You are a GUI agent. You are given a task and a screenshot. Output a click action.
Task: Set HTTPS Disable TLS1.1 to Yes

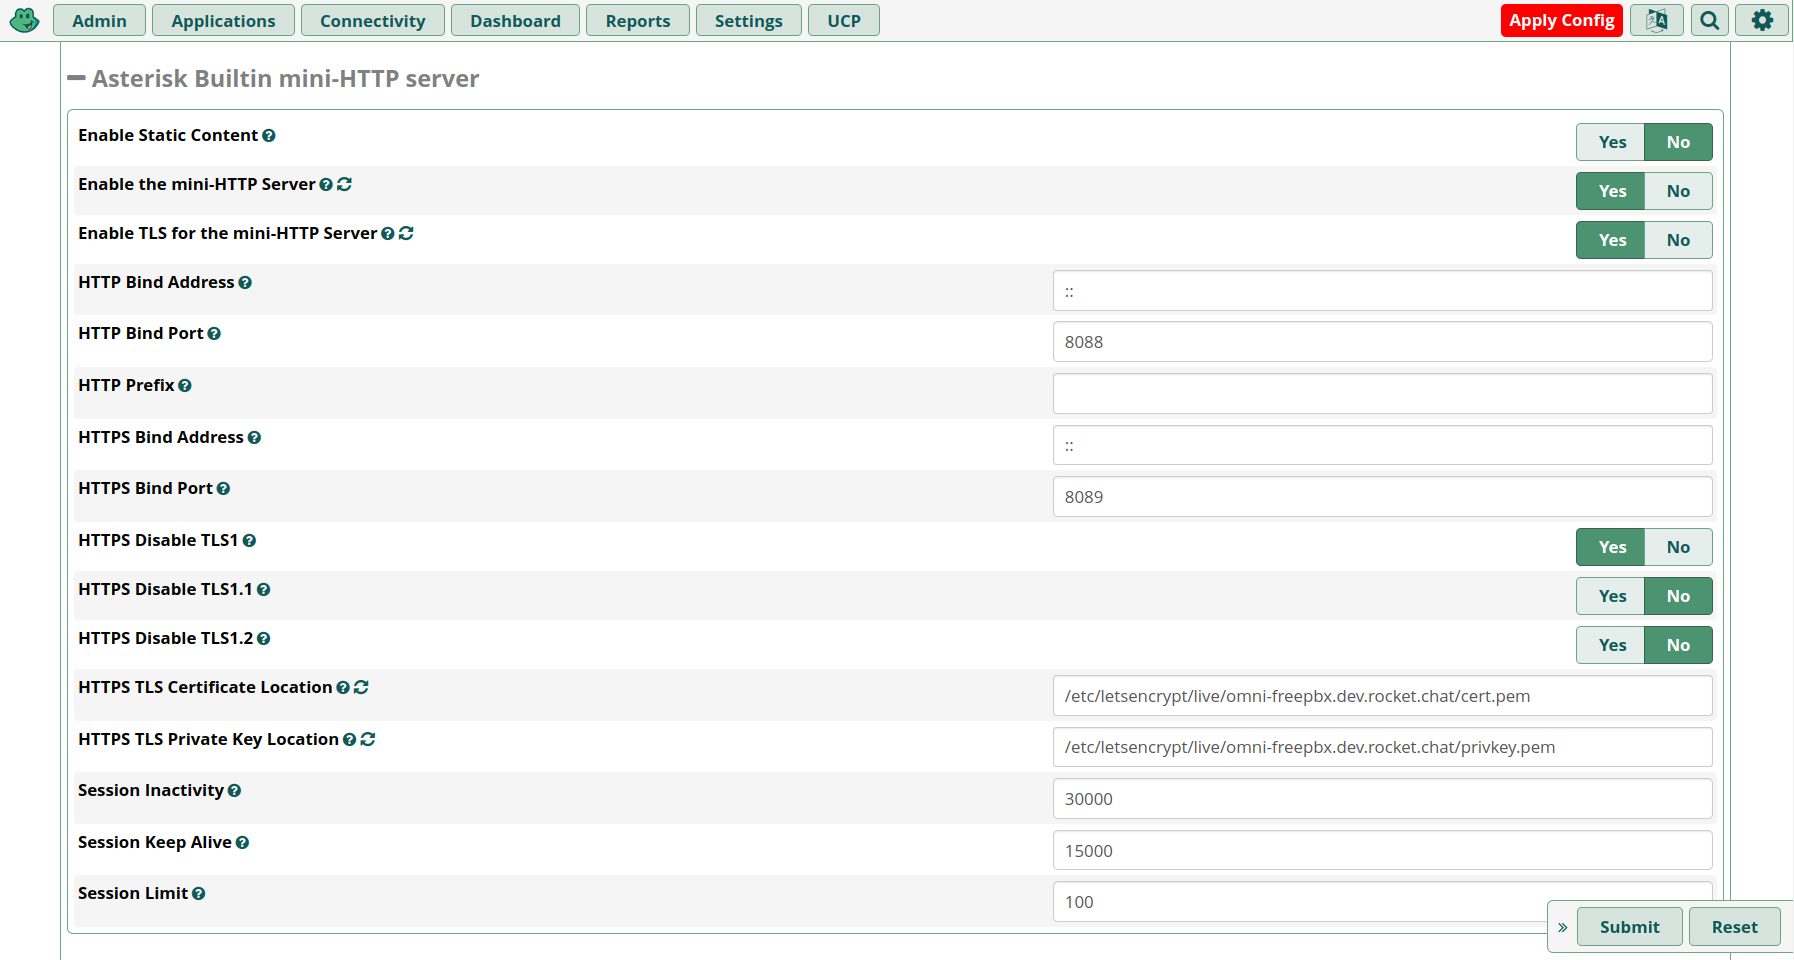tap(1610, 596)
